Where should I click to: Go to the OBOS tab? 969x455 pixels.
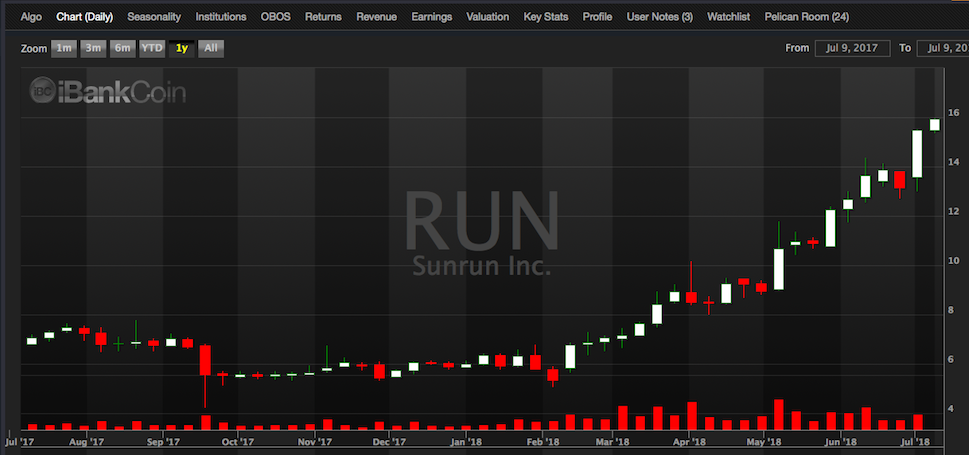275,17
